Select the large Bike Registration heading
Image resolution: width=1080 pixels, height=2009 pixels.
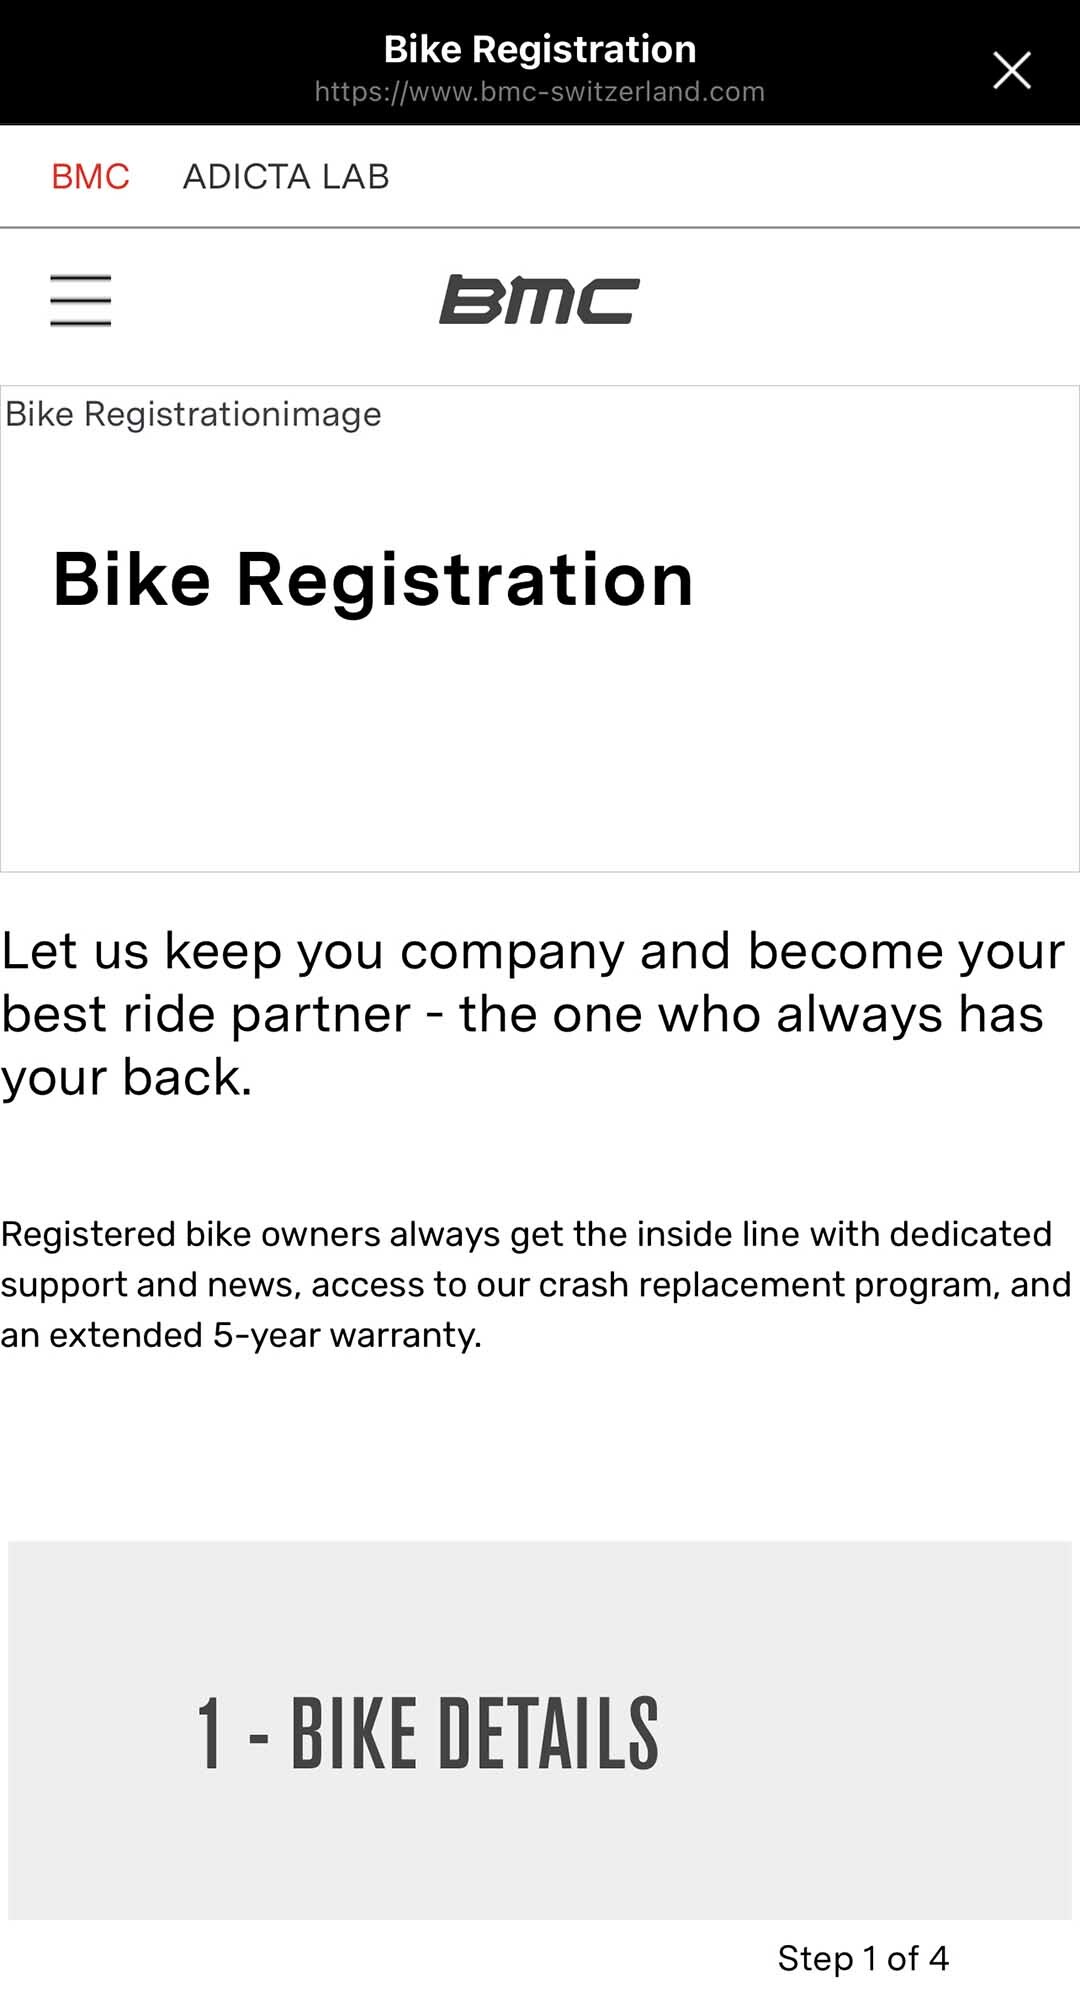[373, 581]
